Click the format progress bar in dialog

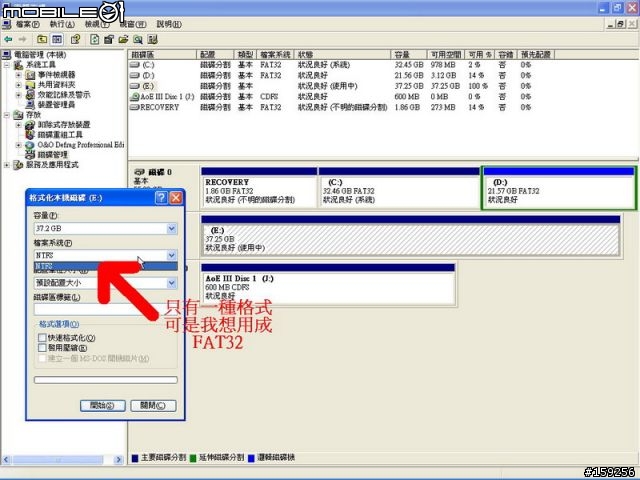[106, 380]
